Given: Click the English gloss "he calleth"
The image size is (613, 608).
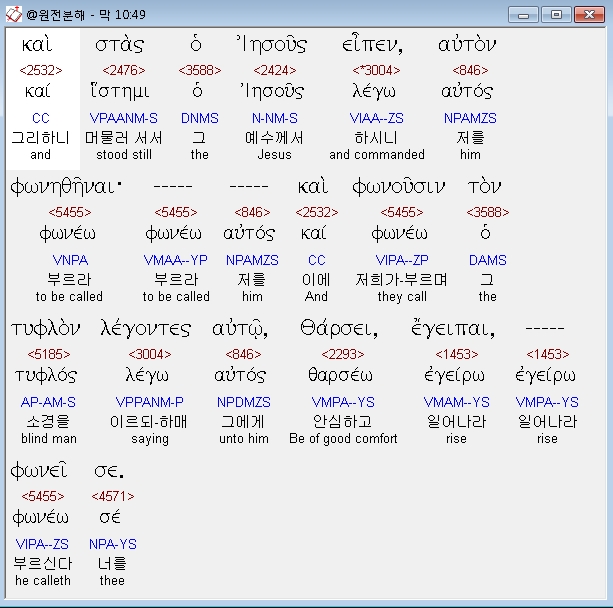Looking at the screenshot, I should (x=43, y=581).
